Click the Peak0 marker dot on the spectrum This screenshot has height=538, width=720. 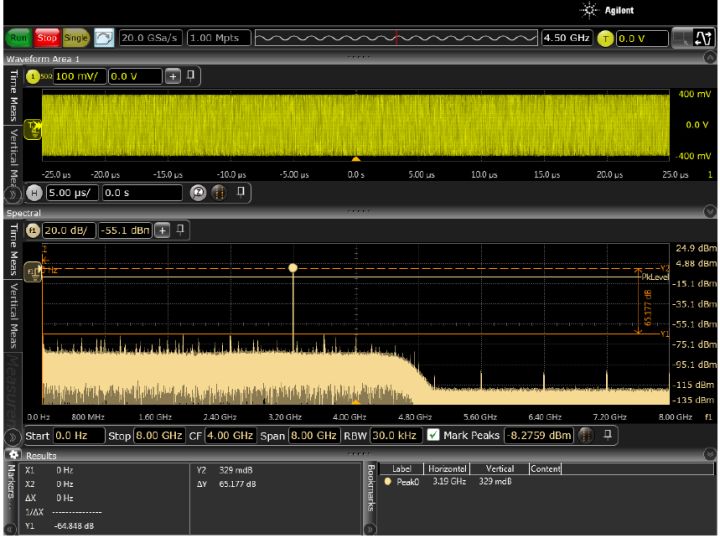point(293,268)
